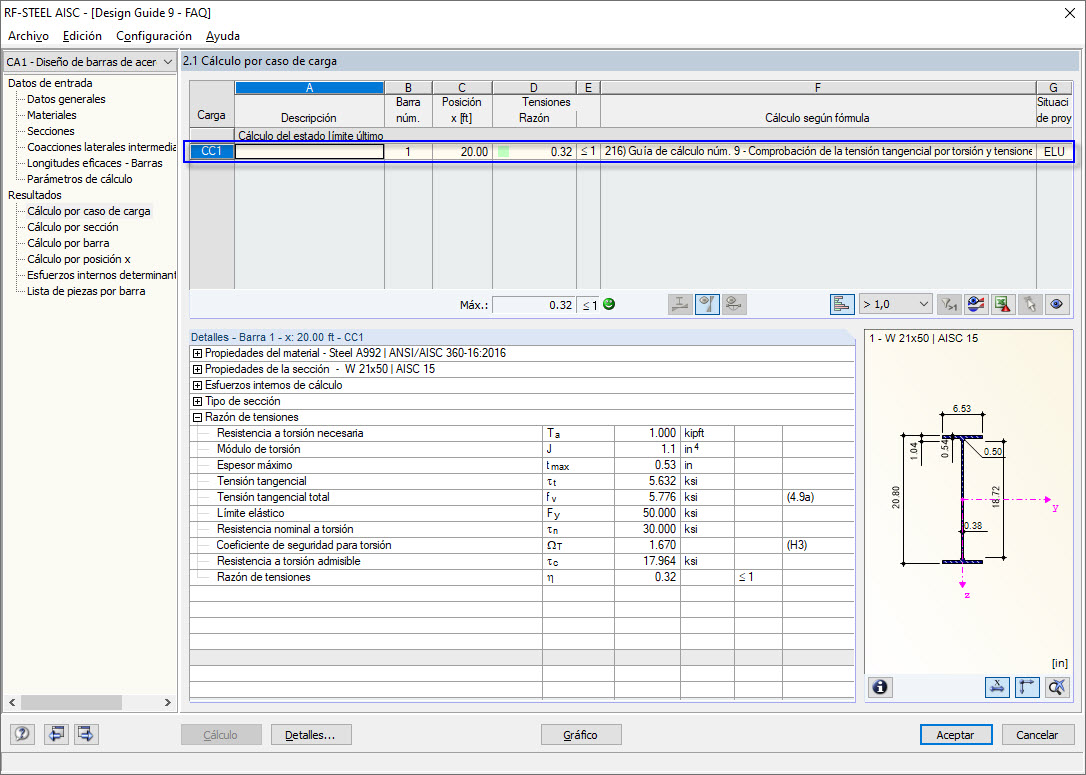This screenshot has height=775, width=1086.
Task: Collapse Razón de tensiones section
Action: click(197, 417)
